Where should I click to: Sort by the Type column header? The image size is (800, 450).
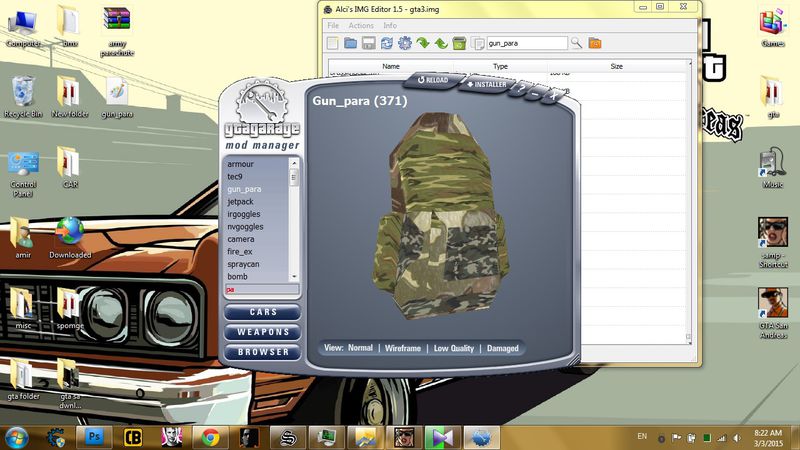pos(500,66)
